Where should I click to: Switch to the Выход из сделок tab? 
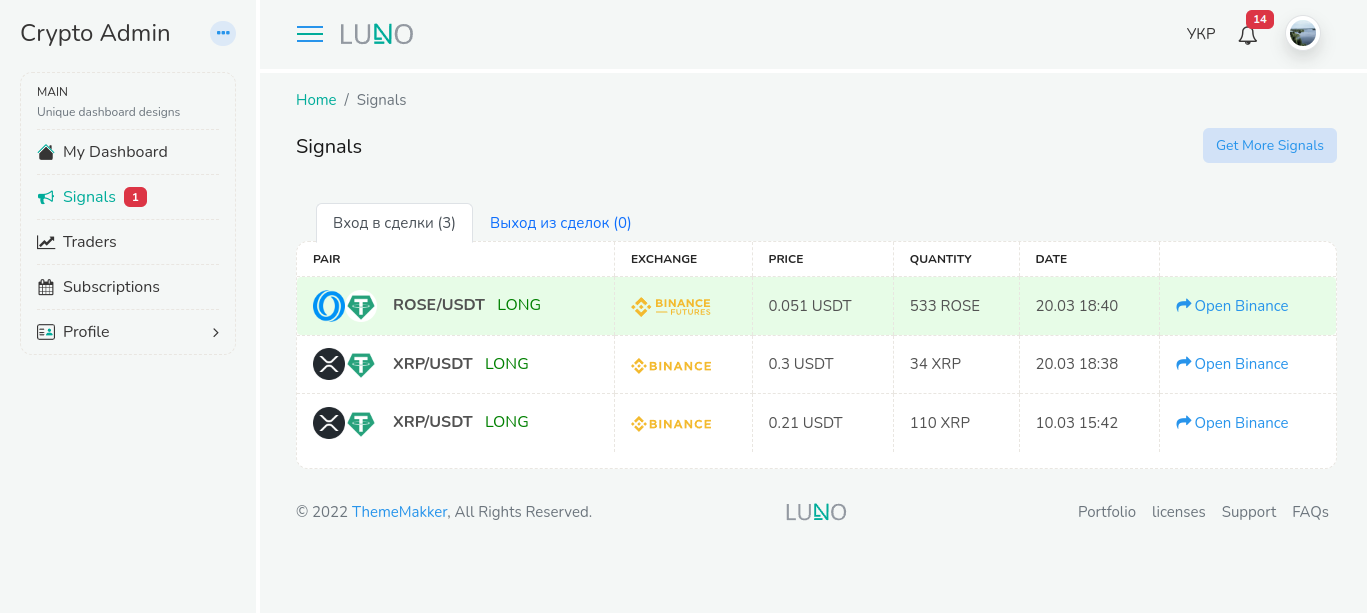(560, 223)
